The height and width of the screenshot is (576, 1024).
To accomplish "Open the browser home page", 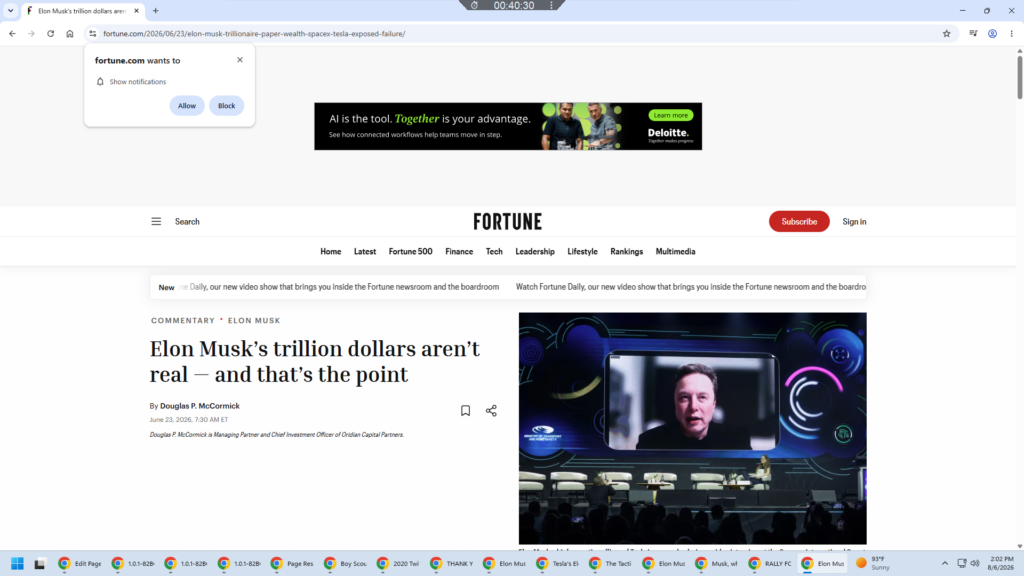I will tap(70, 33).
